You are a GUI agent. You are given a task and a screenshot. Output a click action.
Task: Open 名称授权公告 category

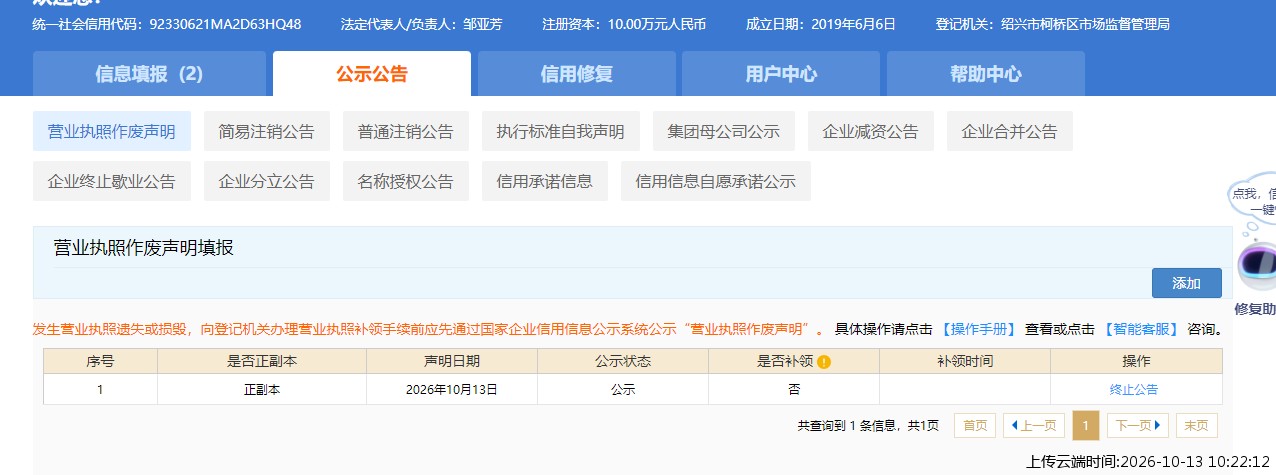(405, 181)
